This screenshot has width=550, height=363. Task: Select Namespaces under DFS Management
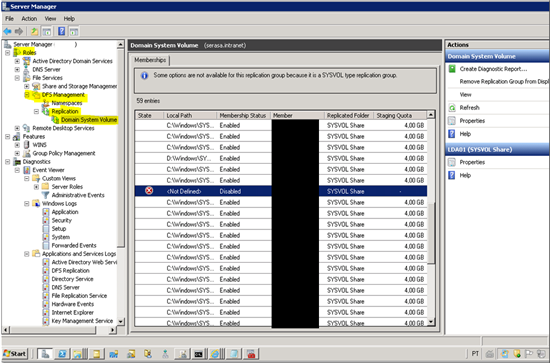tap(67, 103)
